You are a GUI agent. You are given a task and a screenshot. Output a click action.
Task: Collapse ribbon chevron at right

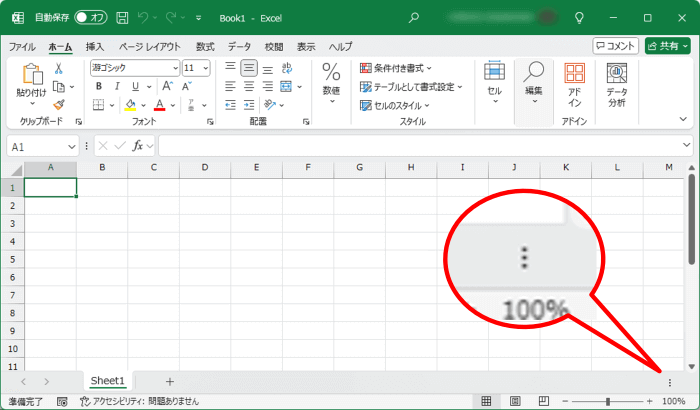click(683, 119)
